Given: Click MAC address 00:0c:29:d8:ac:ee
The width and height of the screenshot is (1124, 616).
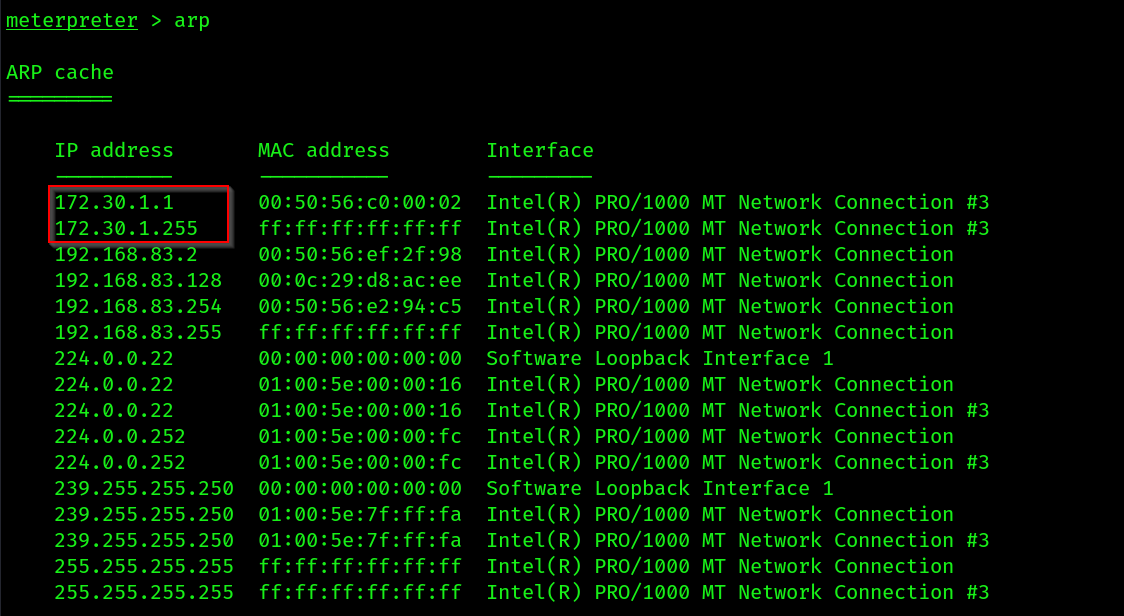Looking at the screenshot, I should coord(360,280).
